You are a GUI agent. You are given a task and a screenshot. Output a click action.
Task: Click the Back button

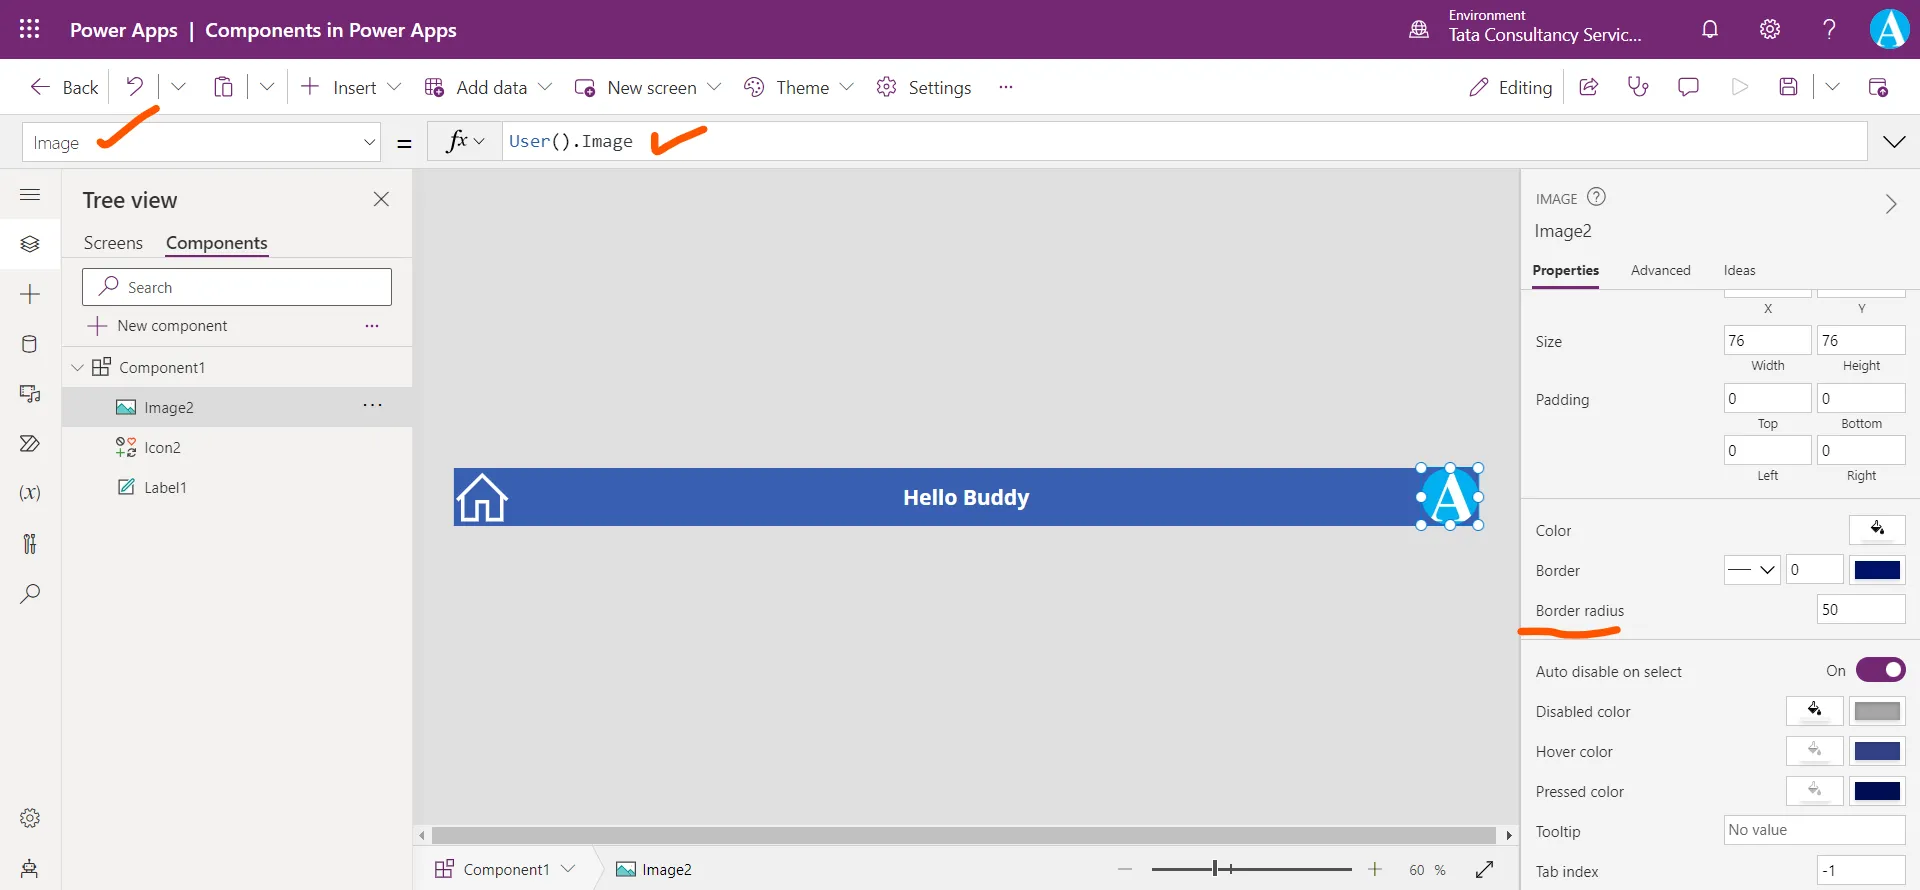click(64, 87)
